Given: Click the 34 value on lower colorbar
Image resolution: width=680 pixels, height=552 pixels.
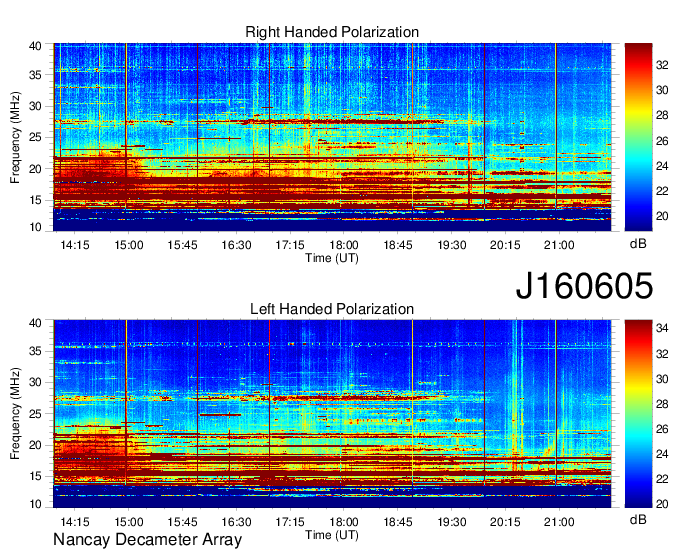Looking at the screenshot, I should pyautogui.click(x=662, y=328).
